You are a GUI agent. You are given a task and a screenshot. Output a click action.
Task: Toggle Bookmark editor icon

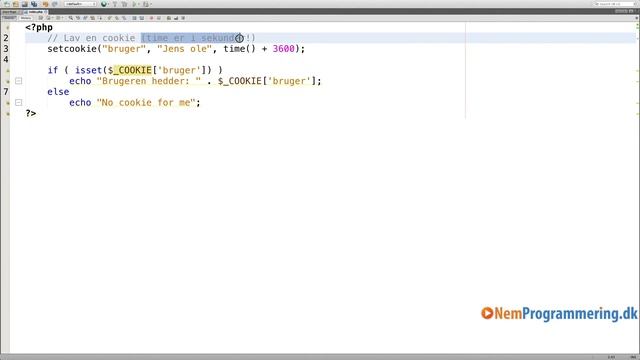pos(124,18)
